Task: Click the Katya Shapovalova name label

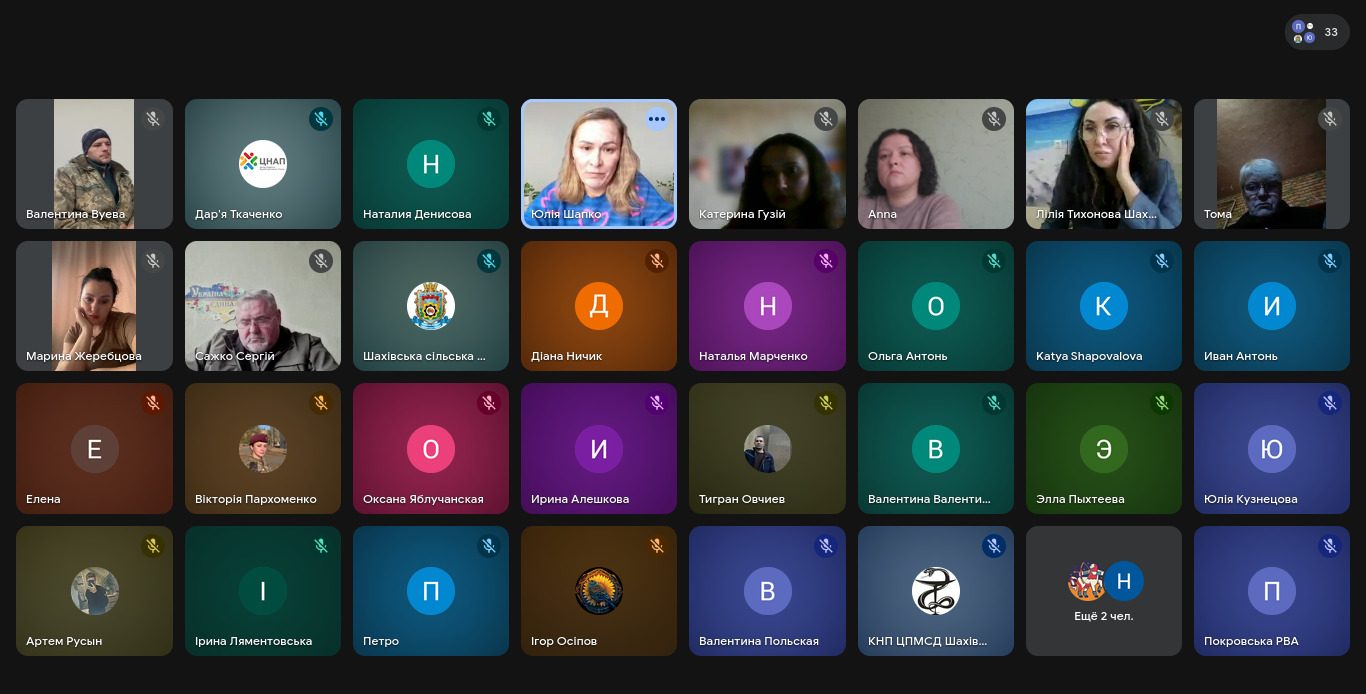Action: click(x=1088, y=356)
